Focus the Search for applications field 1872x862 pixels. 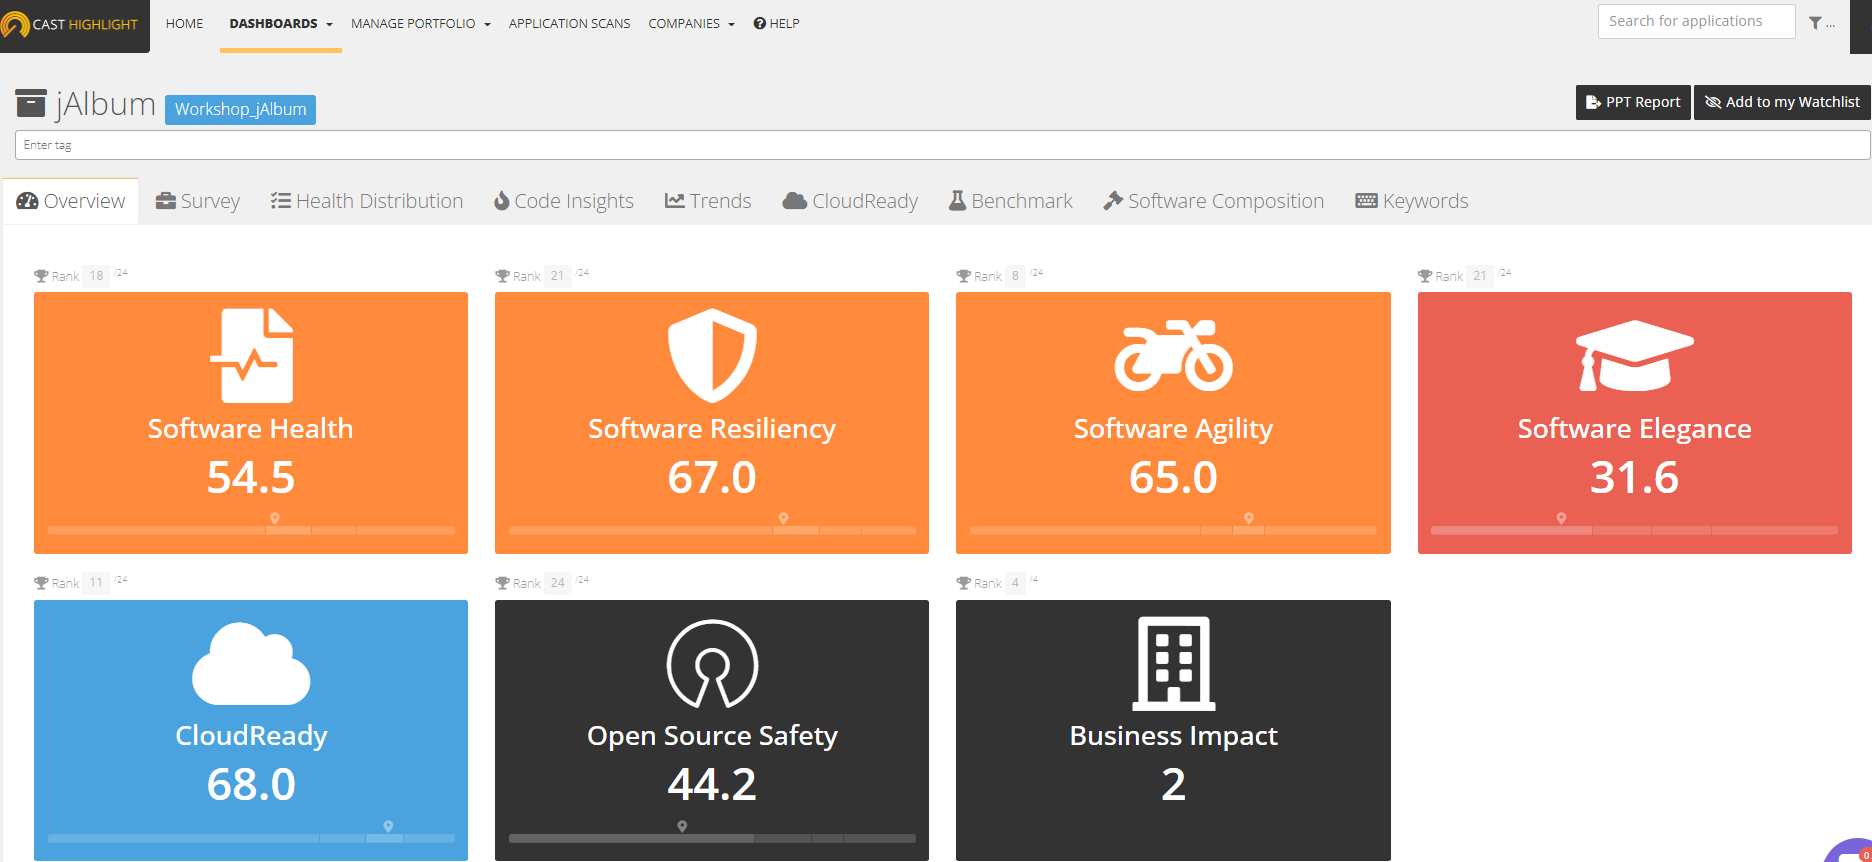coord(1696,21)
